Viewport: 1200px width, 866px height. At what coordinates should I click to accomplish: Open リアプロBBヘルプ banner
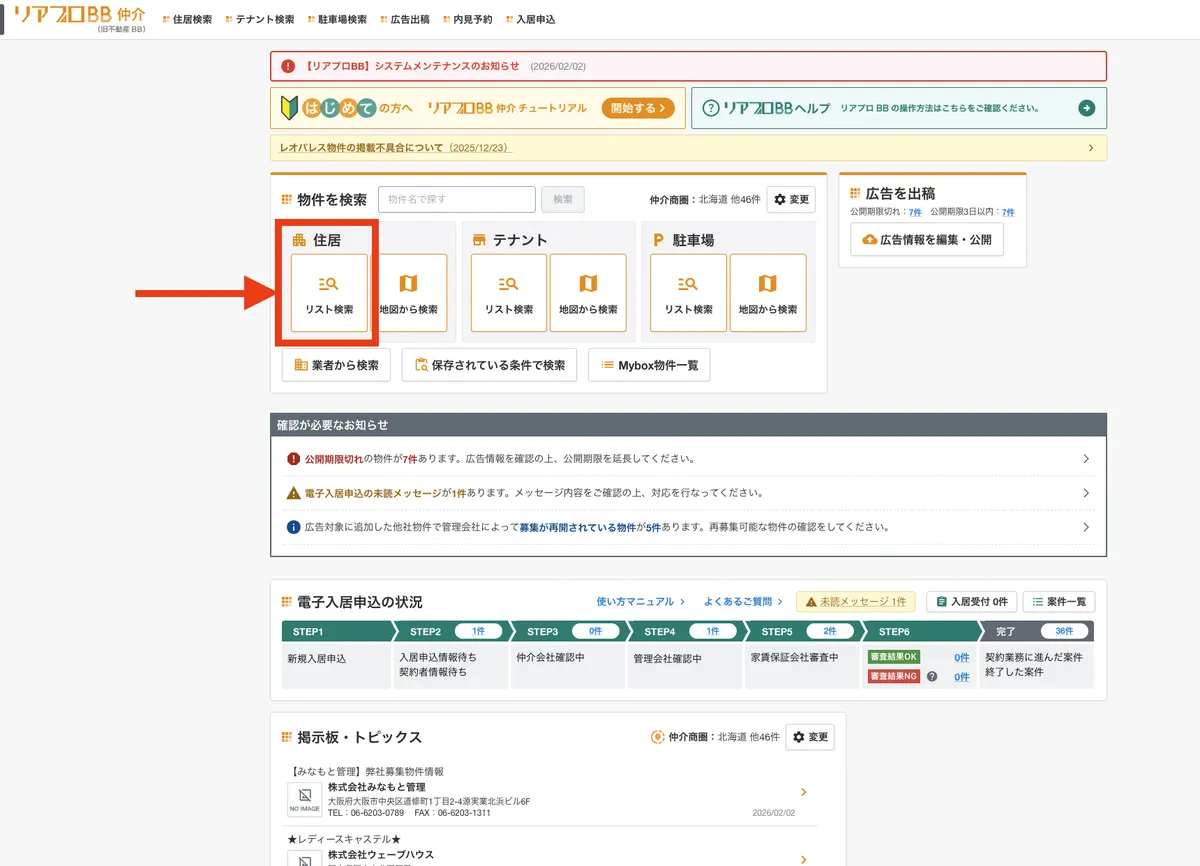(x=899, y=108)
